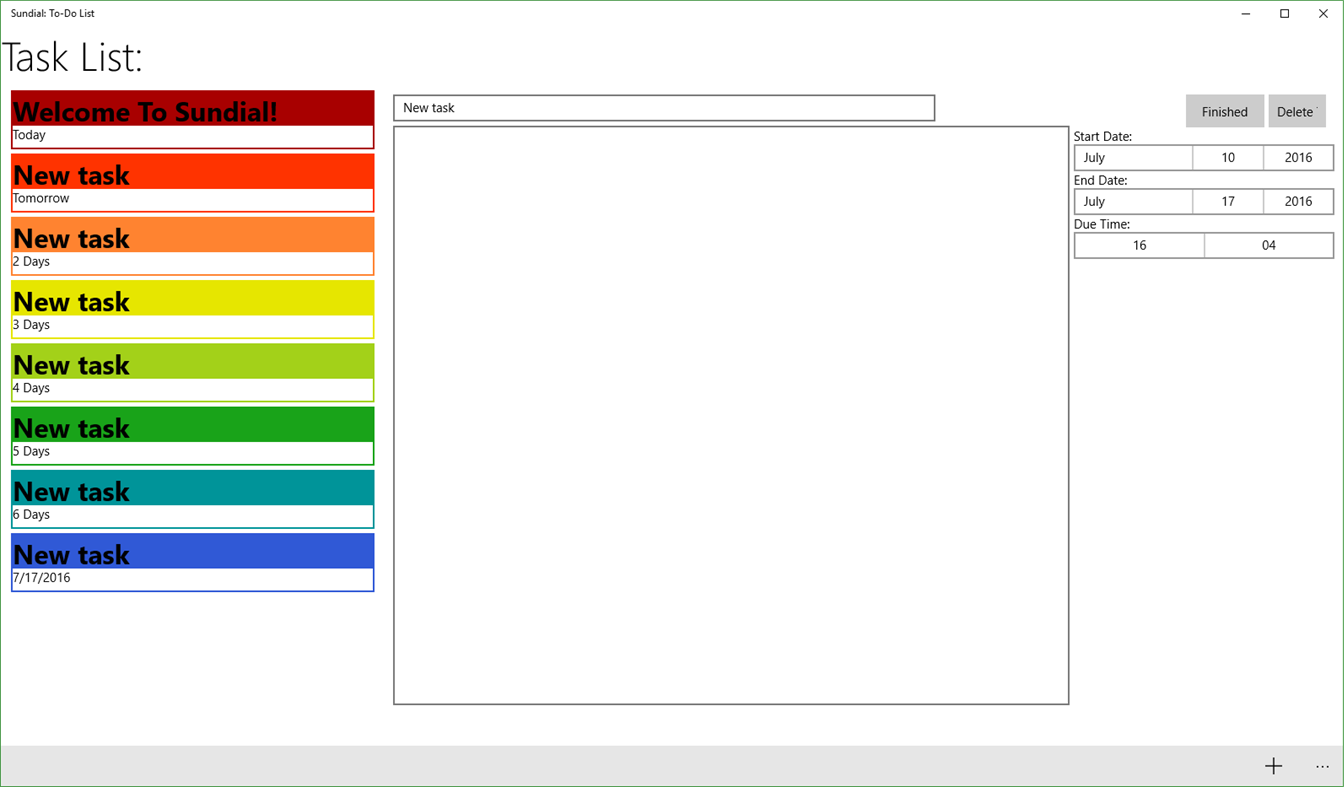Open the End Date month selector
1344x787 pixels.
tap(1133, 201)
